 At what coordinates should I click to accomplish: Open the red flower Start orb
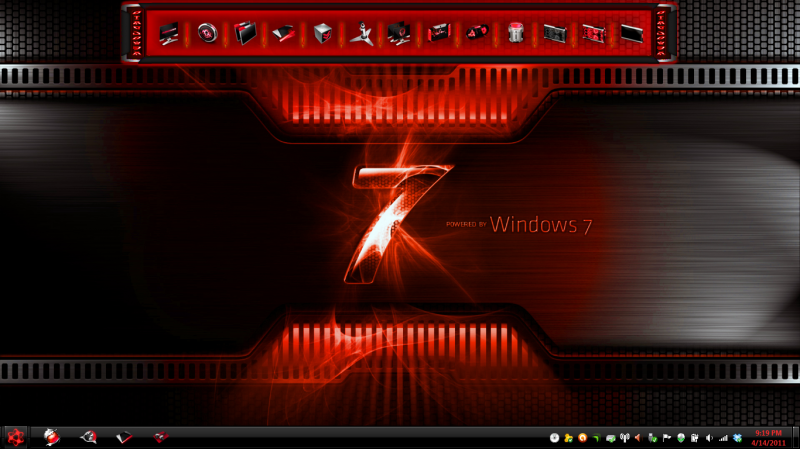(x=15, y=437)
